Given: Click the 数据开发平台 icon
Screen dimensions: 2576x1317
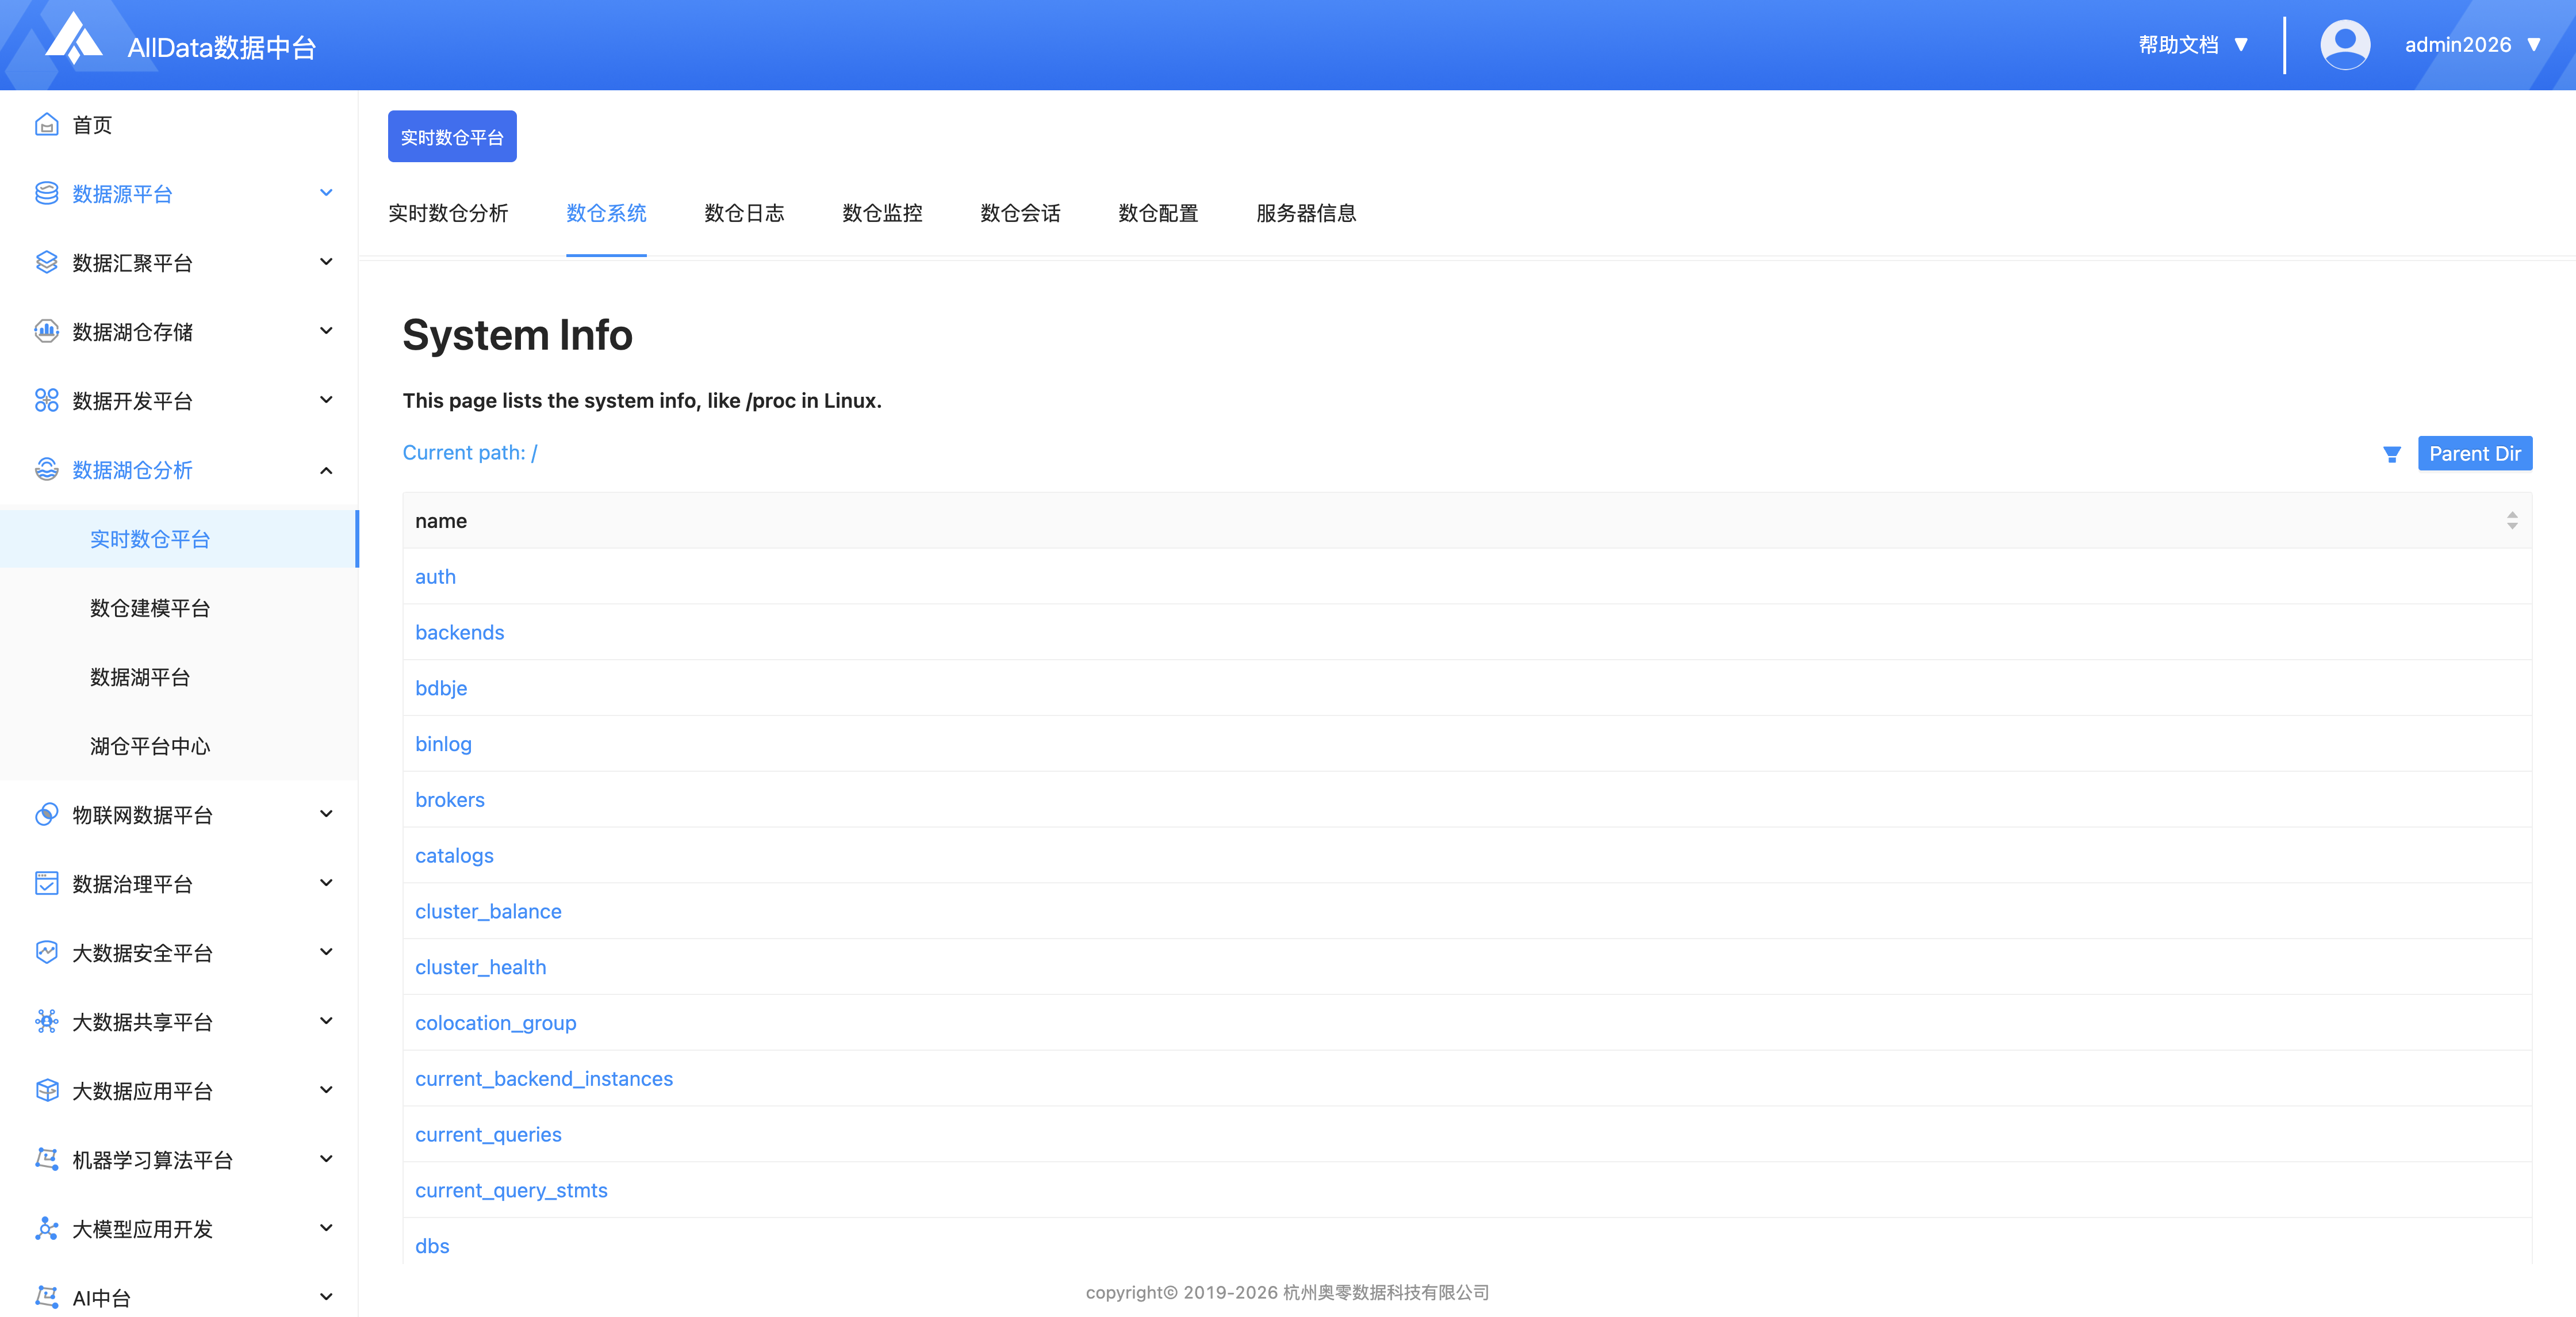Looking at the screenshot, I should click(x=46, y=400).
